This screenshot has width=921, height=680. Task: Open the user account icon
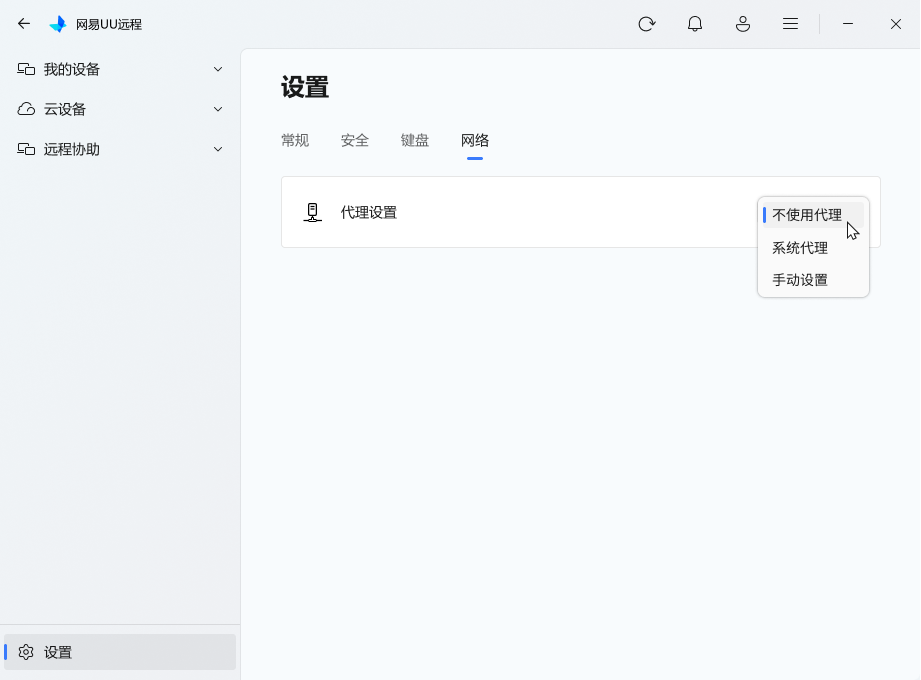743,24
